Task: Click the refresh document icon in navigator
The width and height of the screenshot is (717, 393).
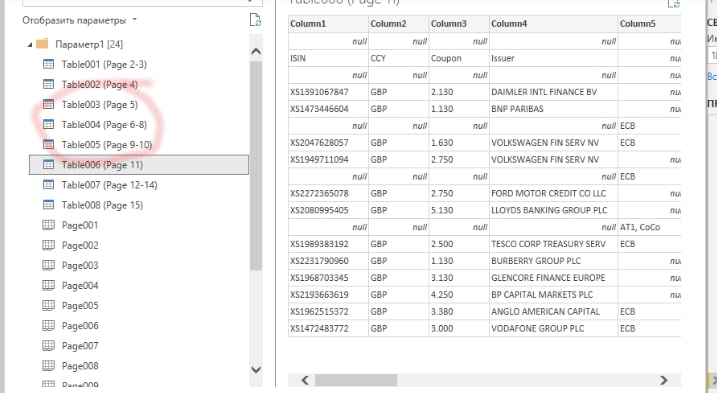Action: 255,20
